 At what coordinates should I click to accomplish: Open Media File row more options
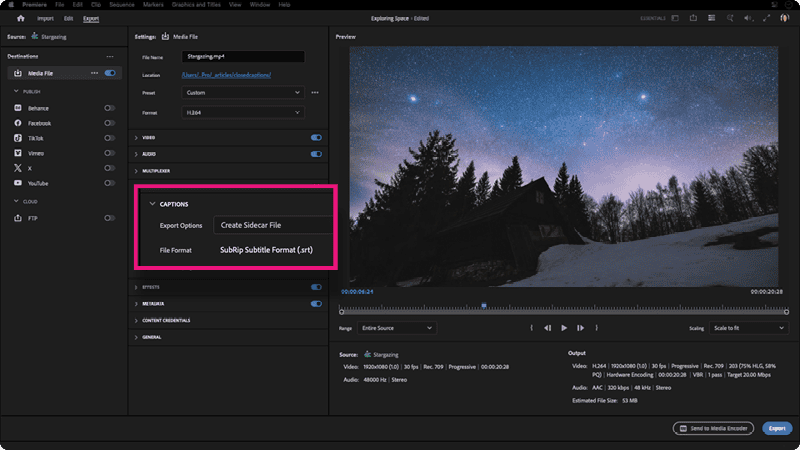tap(94, 73)
